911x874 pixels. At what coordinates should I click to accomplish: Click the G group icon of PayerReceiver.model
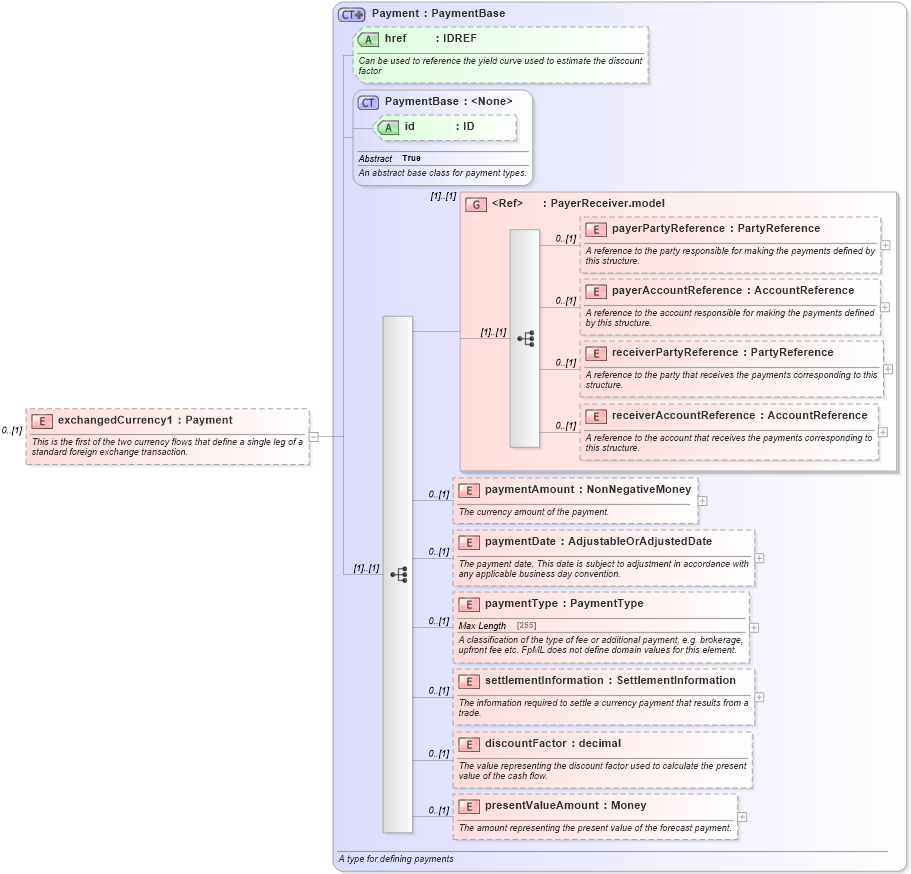point(476,205)
